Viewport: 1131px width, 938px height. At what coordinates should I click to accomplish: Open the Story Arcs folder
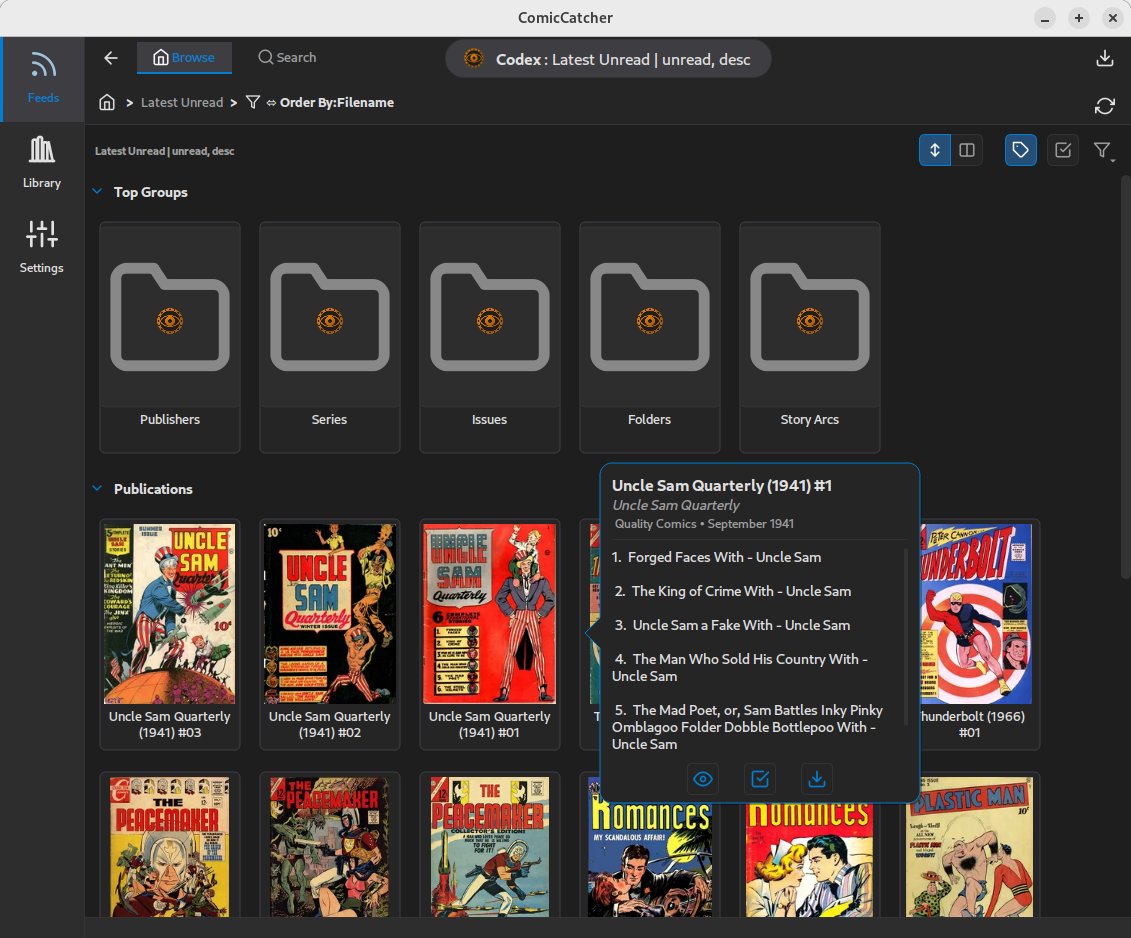[809, 336]
